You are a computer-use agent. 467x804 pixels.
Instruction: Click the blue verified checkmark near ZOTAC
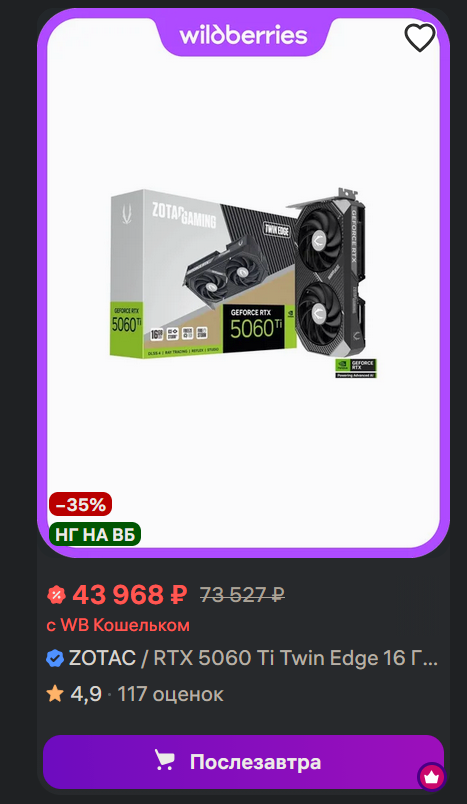[55, 658]
